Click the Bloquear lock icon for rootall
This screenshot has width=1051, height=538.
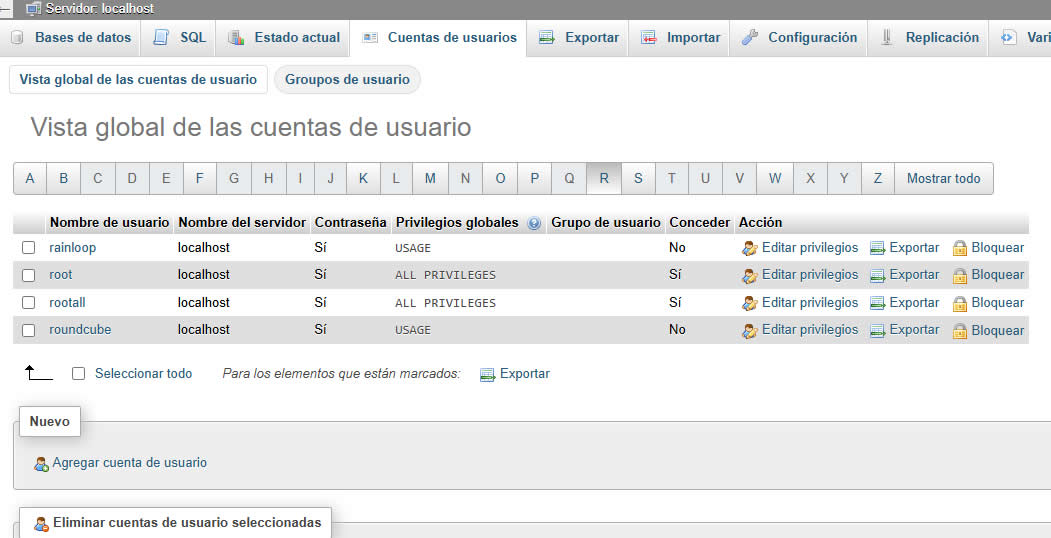[x=960, y=303]
